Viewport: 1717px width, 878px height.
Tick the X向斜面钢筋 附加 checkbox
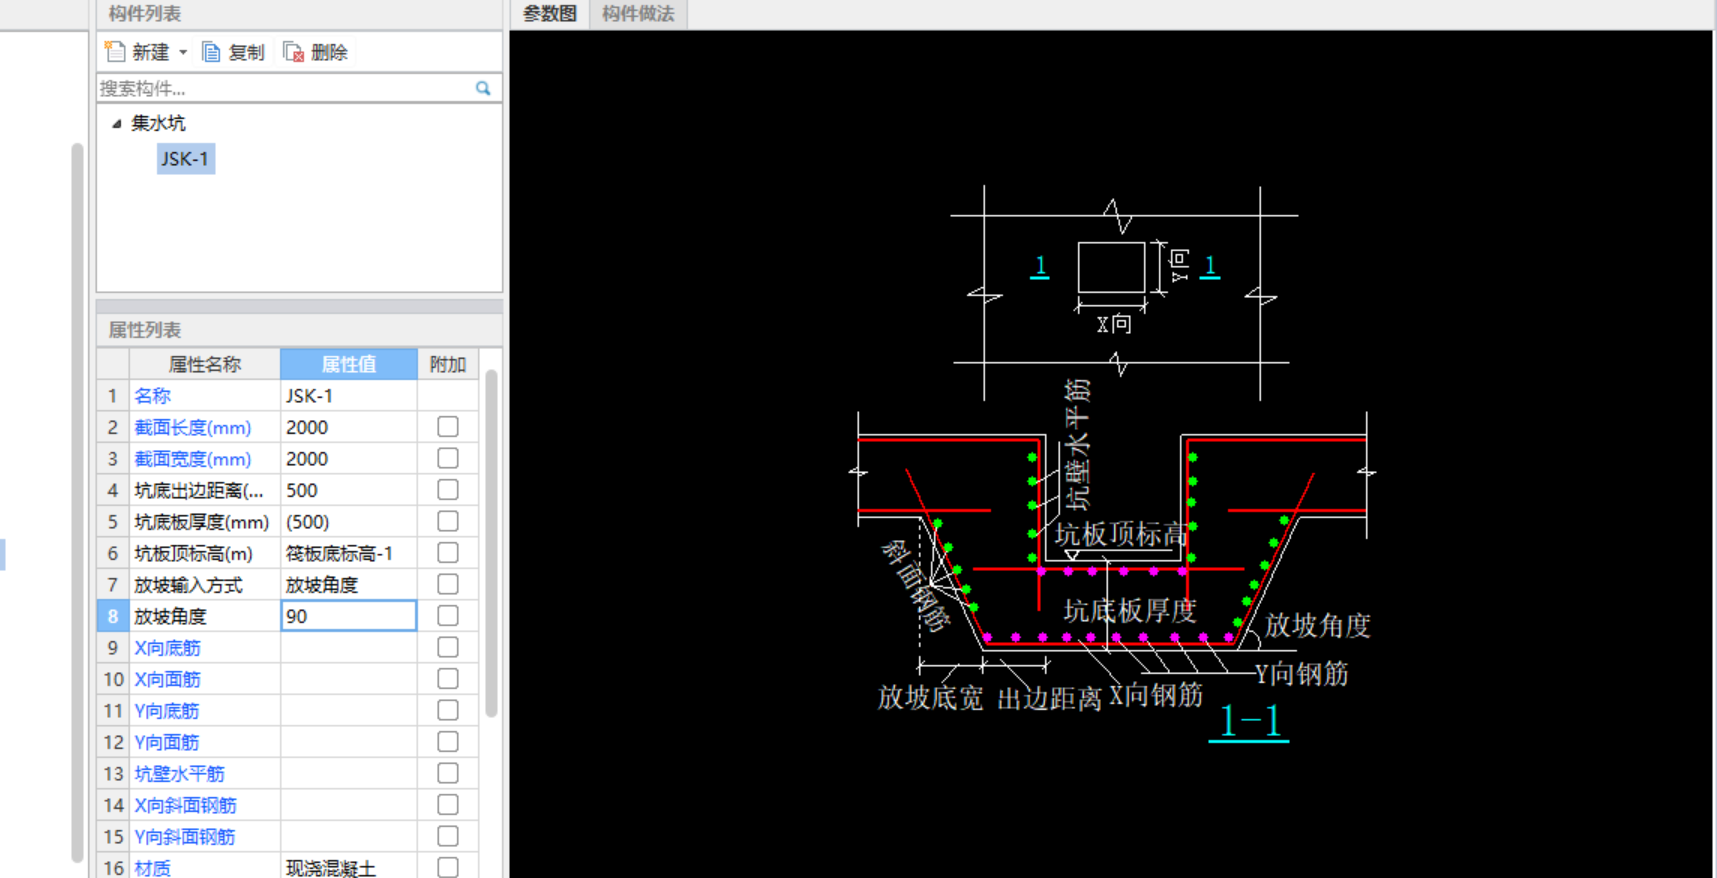coord(448,805)
